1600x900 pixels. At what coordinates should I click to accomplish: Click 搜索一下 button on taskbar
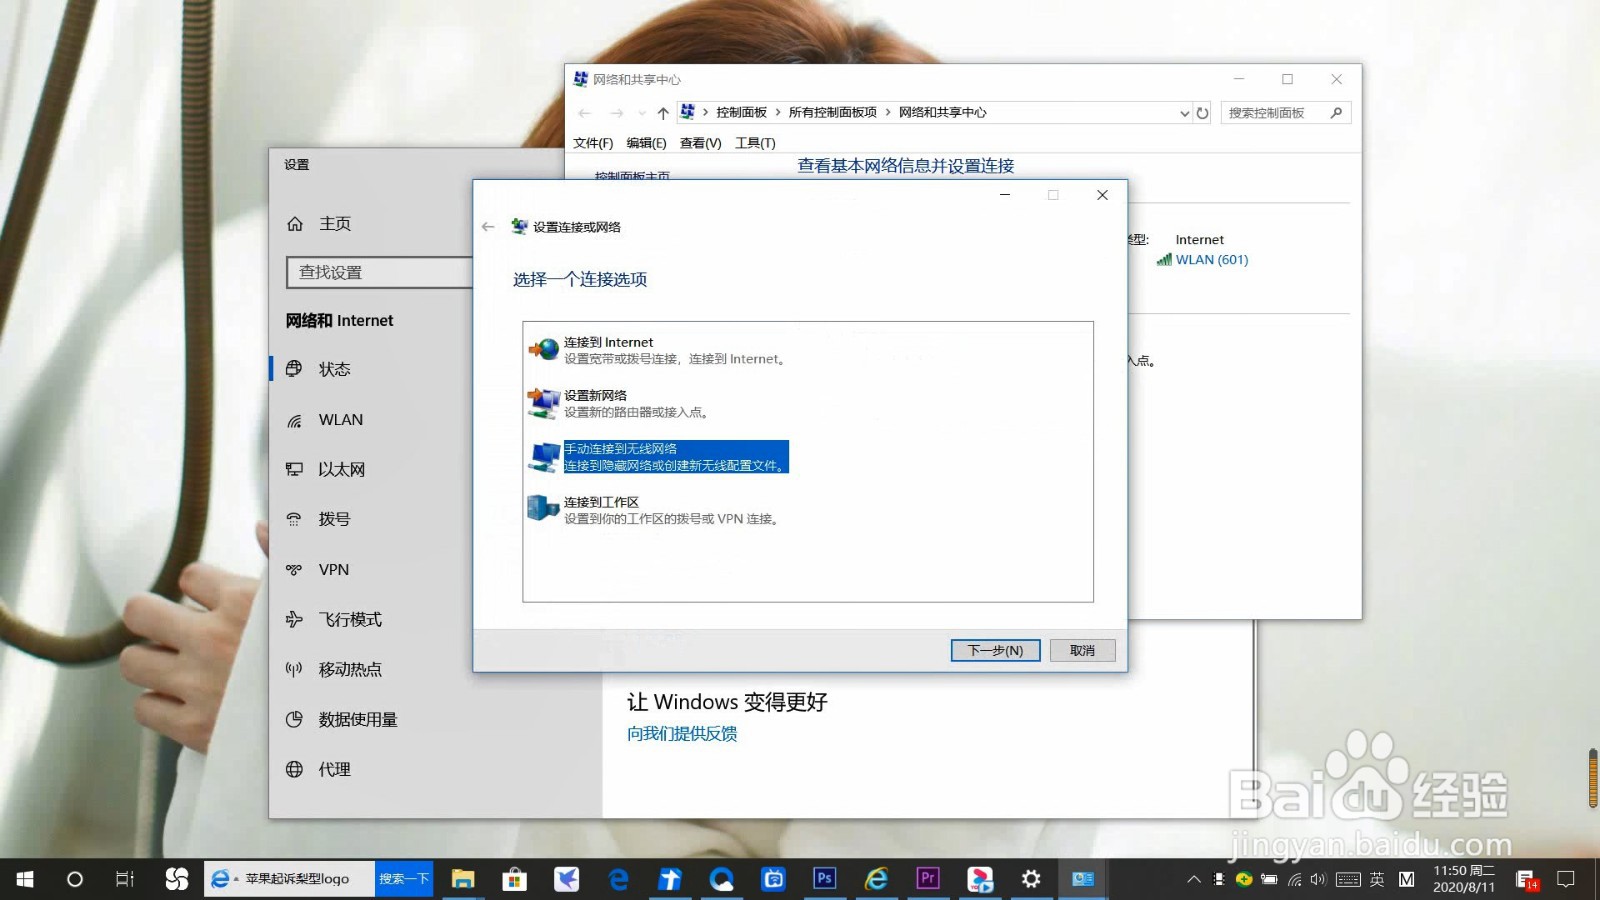tap(404, 879)
